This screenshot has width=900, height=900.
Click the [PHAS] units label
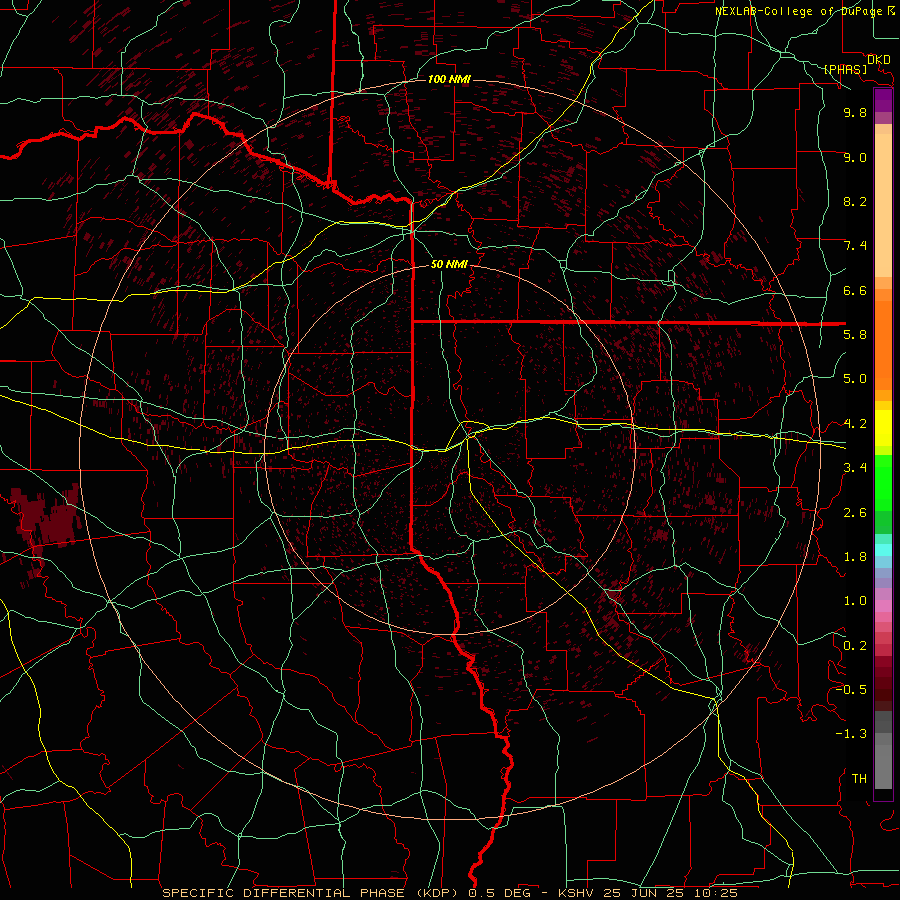tap(845, 69)
